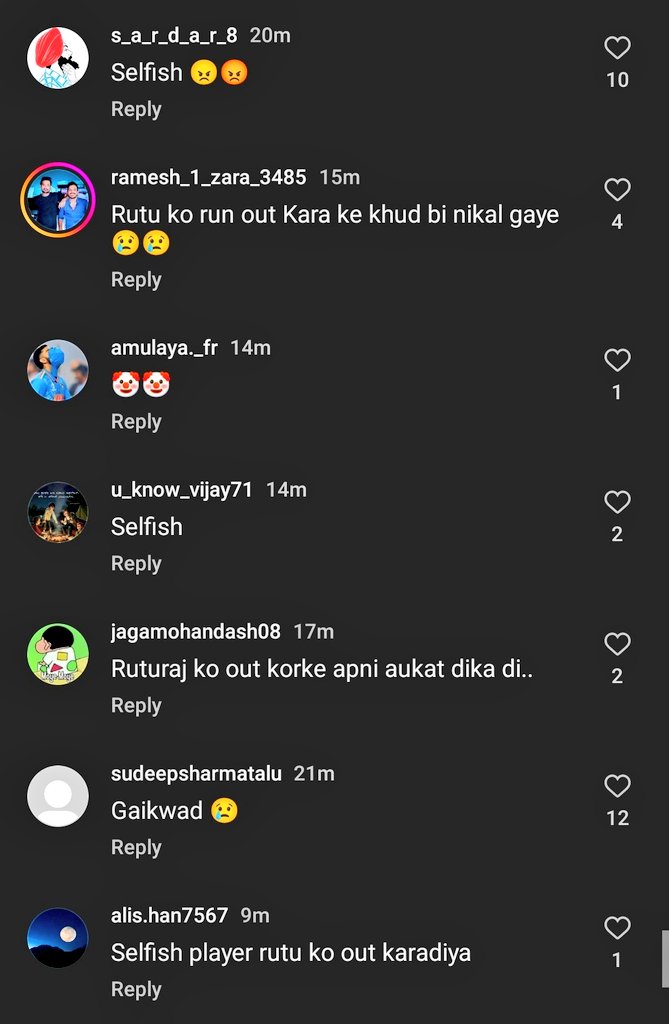Heart the comment from jagamohandash08
The image size is (669, 1024).
click(617, 644)
